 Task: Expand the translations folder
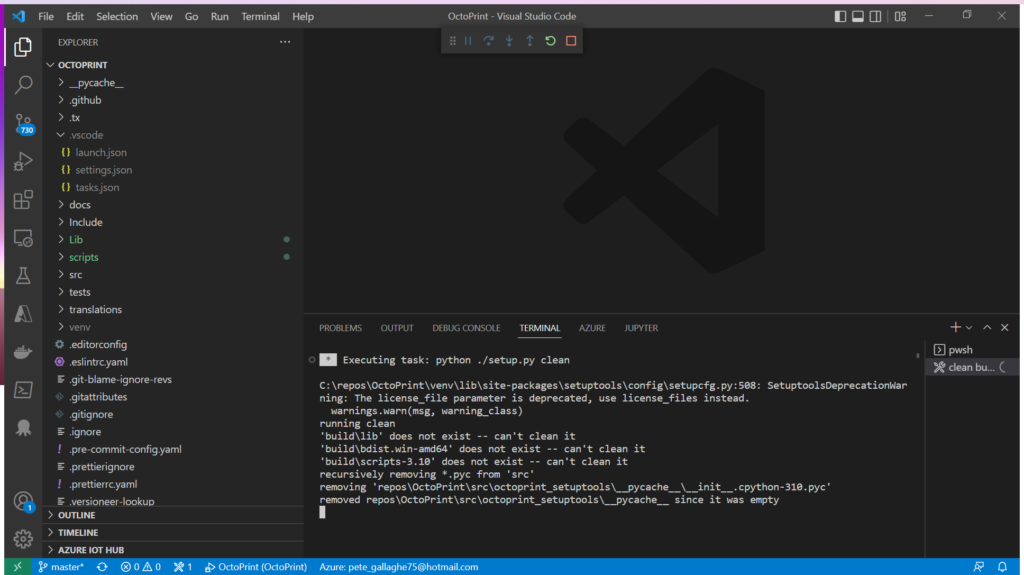click(x=173, y=309)
